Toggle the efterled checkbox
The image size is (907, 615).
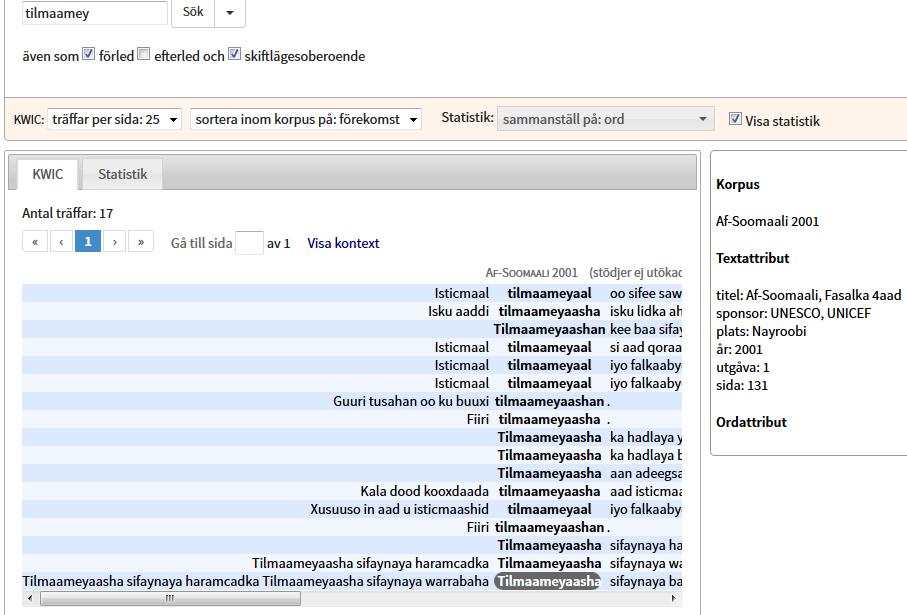coord(143,54)
